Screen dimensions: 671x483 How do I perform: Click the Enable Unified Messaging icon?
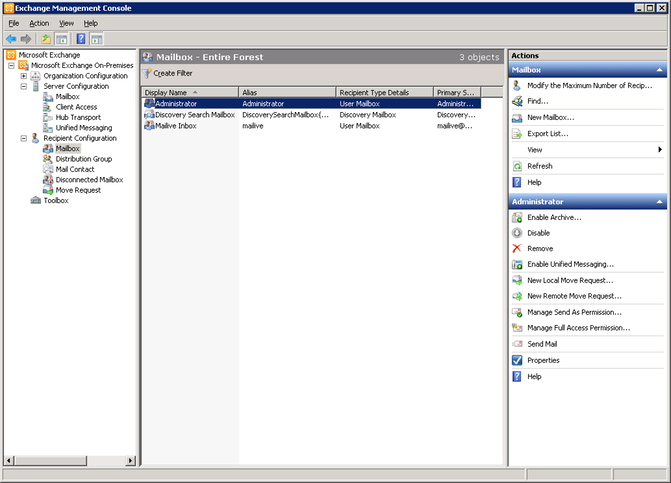[x=517, y=264]
